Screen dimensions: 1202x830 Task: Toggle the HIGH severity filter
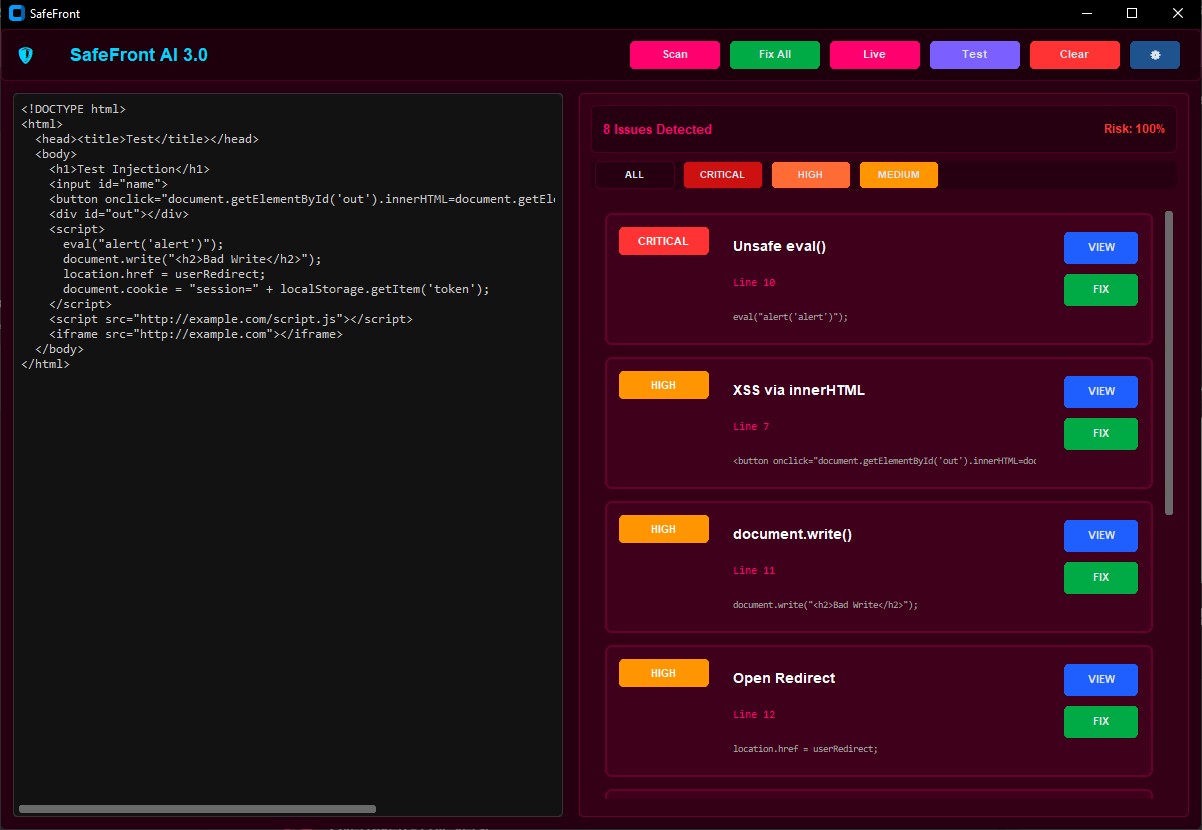point(810,174)
